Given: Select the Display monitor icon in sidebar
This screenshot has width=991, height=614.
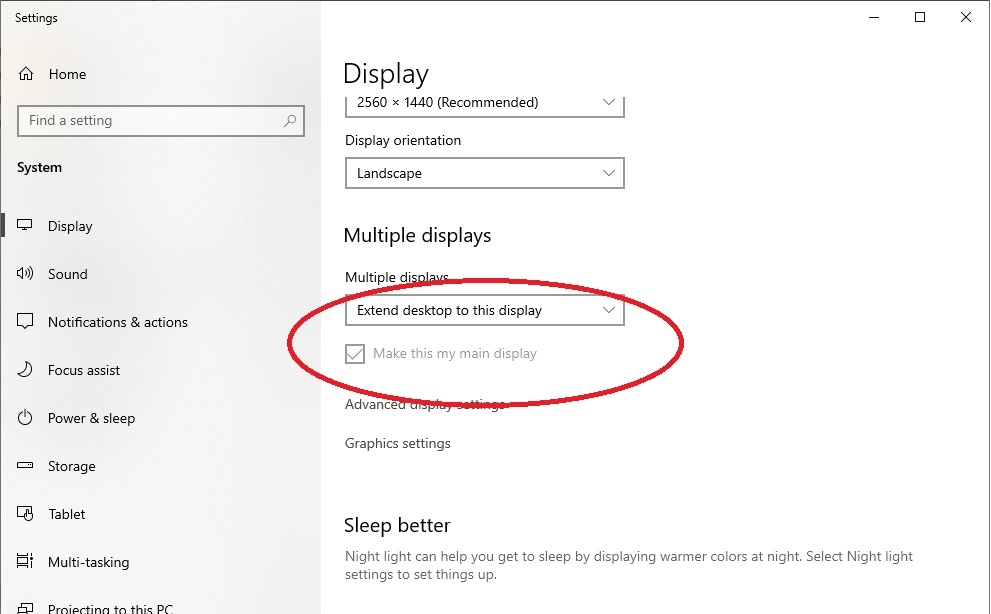Looking at the screenshot, I should (x=25, y=225).
